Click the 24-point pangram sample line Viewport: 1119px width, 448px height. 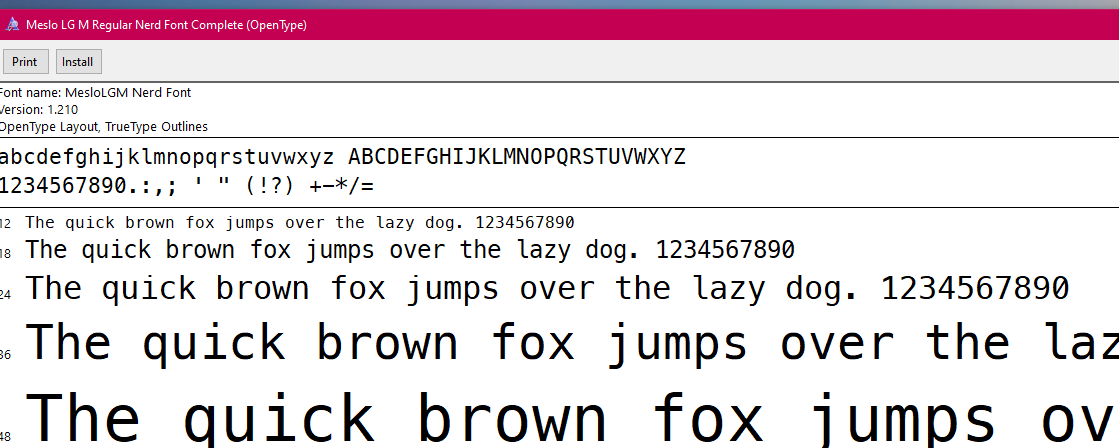(x=547, y=289)
